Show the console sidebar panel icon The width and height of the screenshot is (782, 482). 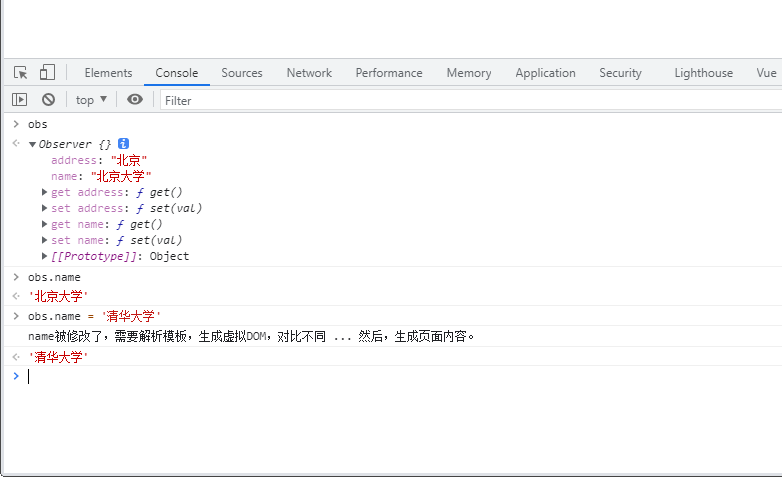(19, 100)
